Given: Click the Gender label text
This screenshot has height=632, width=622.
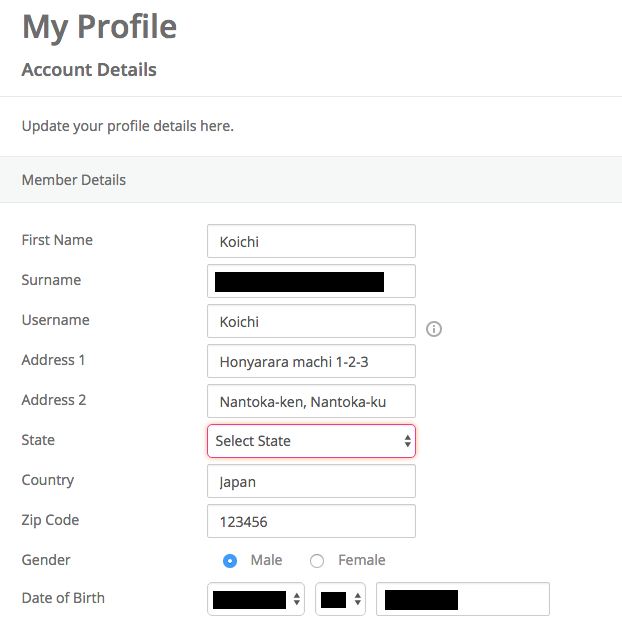Looking at the screenshot, I should point(46,560).
